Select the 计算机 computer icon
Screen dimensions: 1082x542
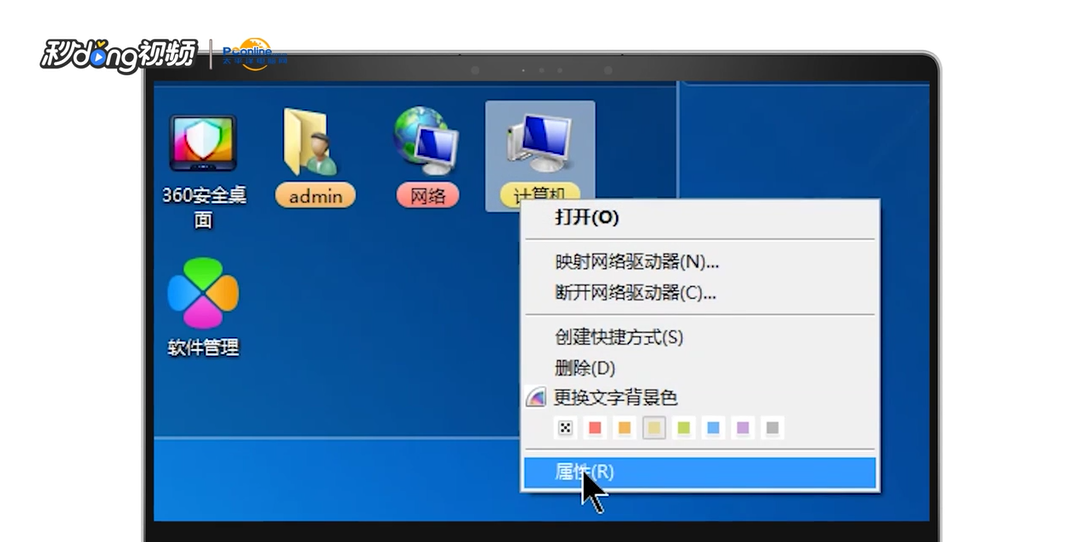pos(540,144)
